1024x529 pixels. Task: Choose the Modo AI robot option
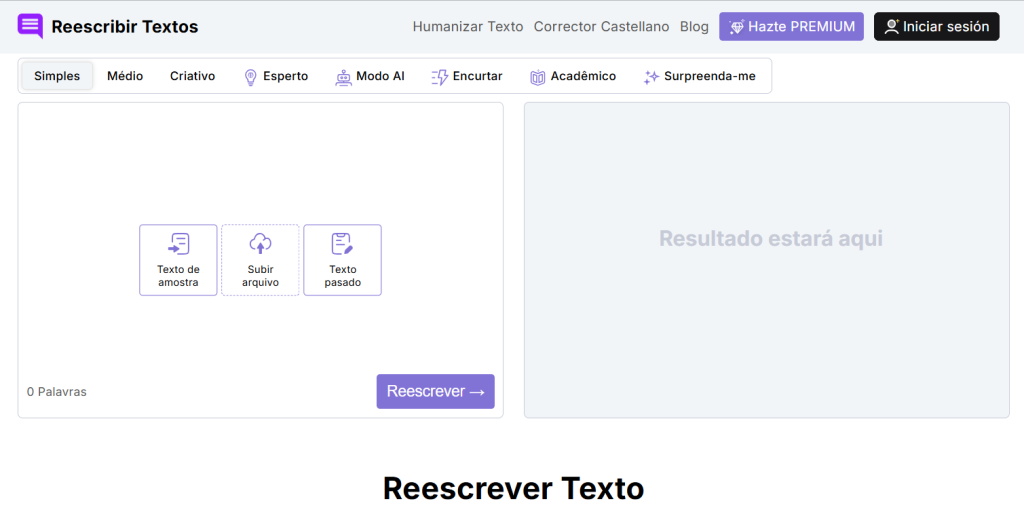[369, 76]
